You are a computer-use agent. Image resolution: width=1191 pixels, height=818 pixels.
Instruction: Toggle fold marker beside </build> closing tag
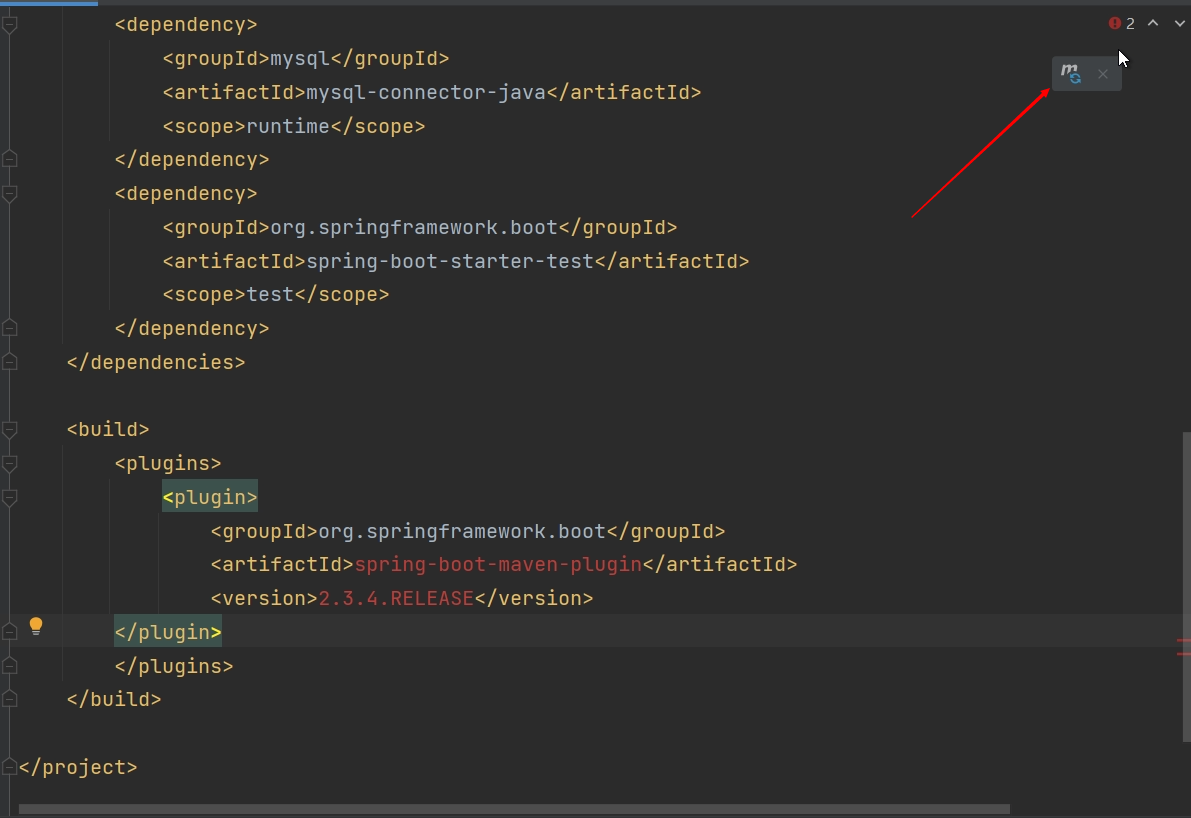pyautogui.click(x=10, y=700)
